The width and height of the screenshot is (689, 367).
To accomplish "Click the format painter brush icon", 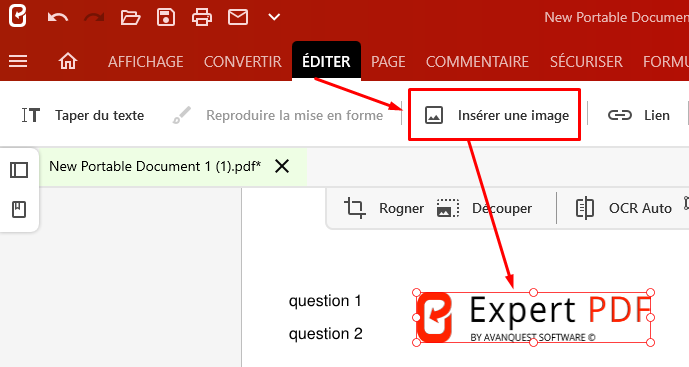I will pyautogui.click(x=181, y=115).
